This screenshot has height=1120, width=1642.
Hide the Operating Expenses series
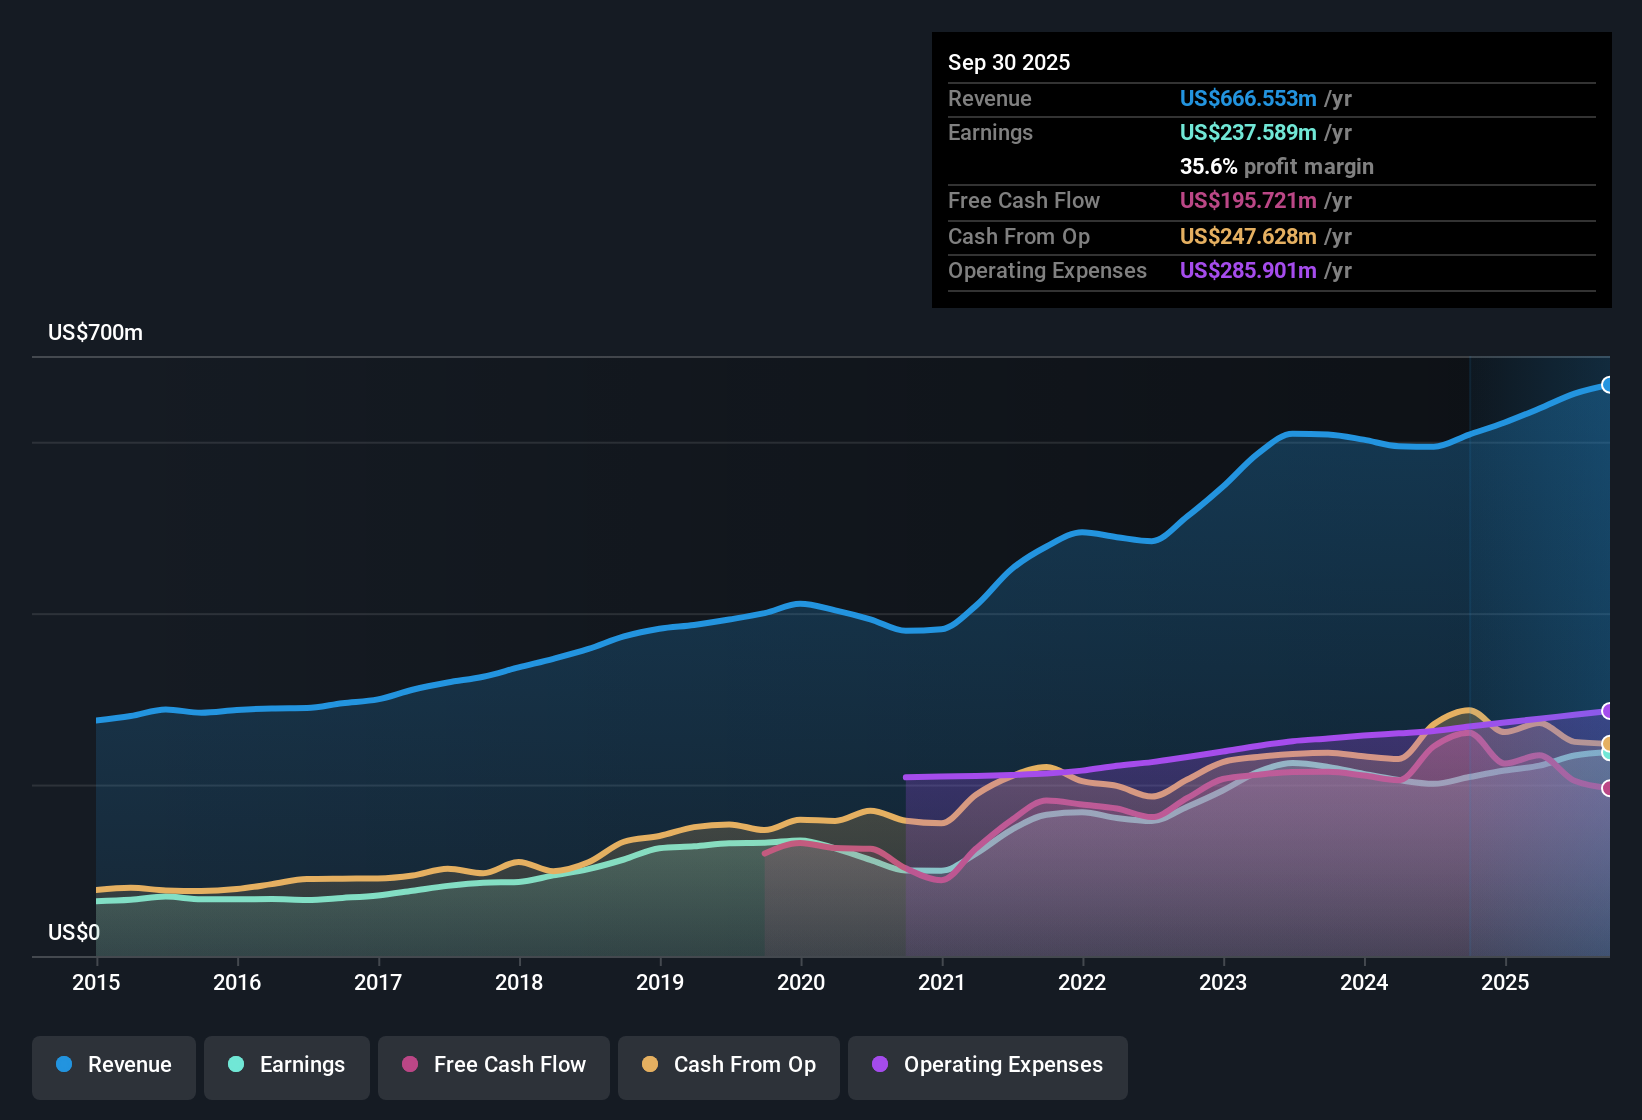pyautogui.click(x=987, y=1065)
